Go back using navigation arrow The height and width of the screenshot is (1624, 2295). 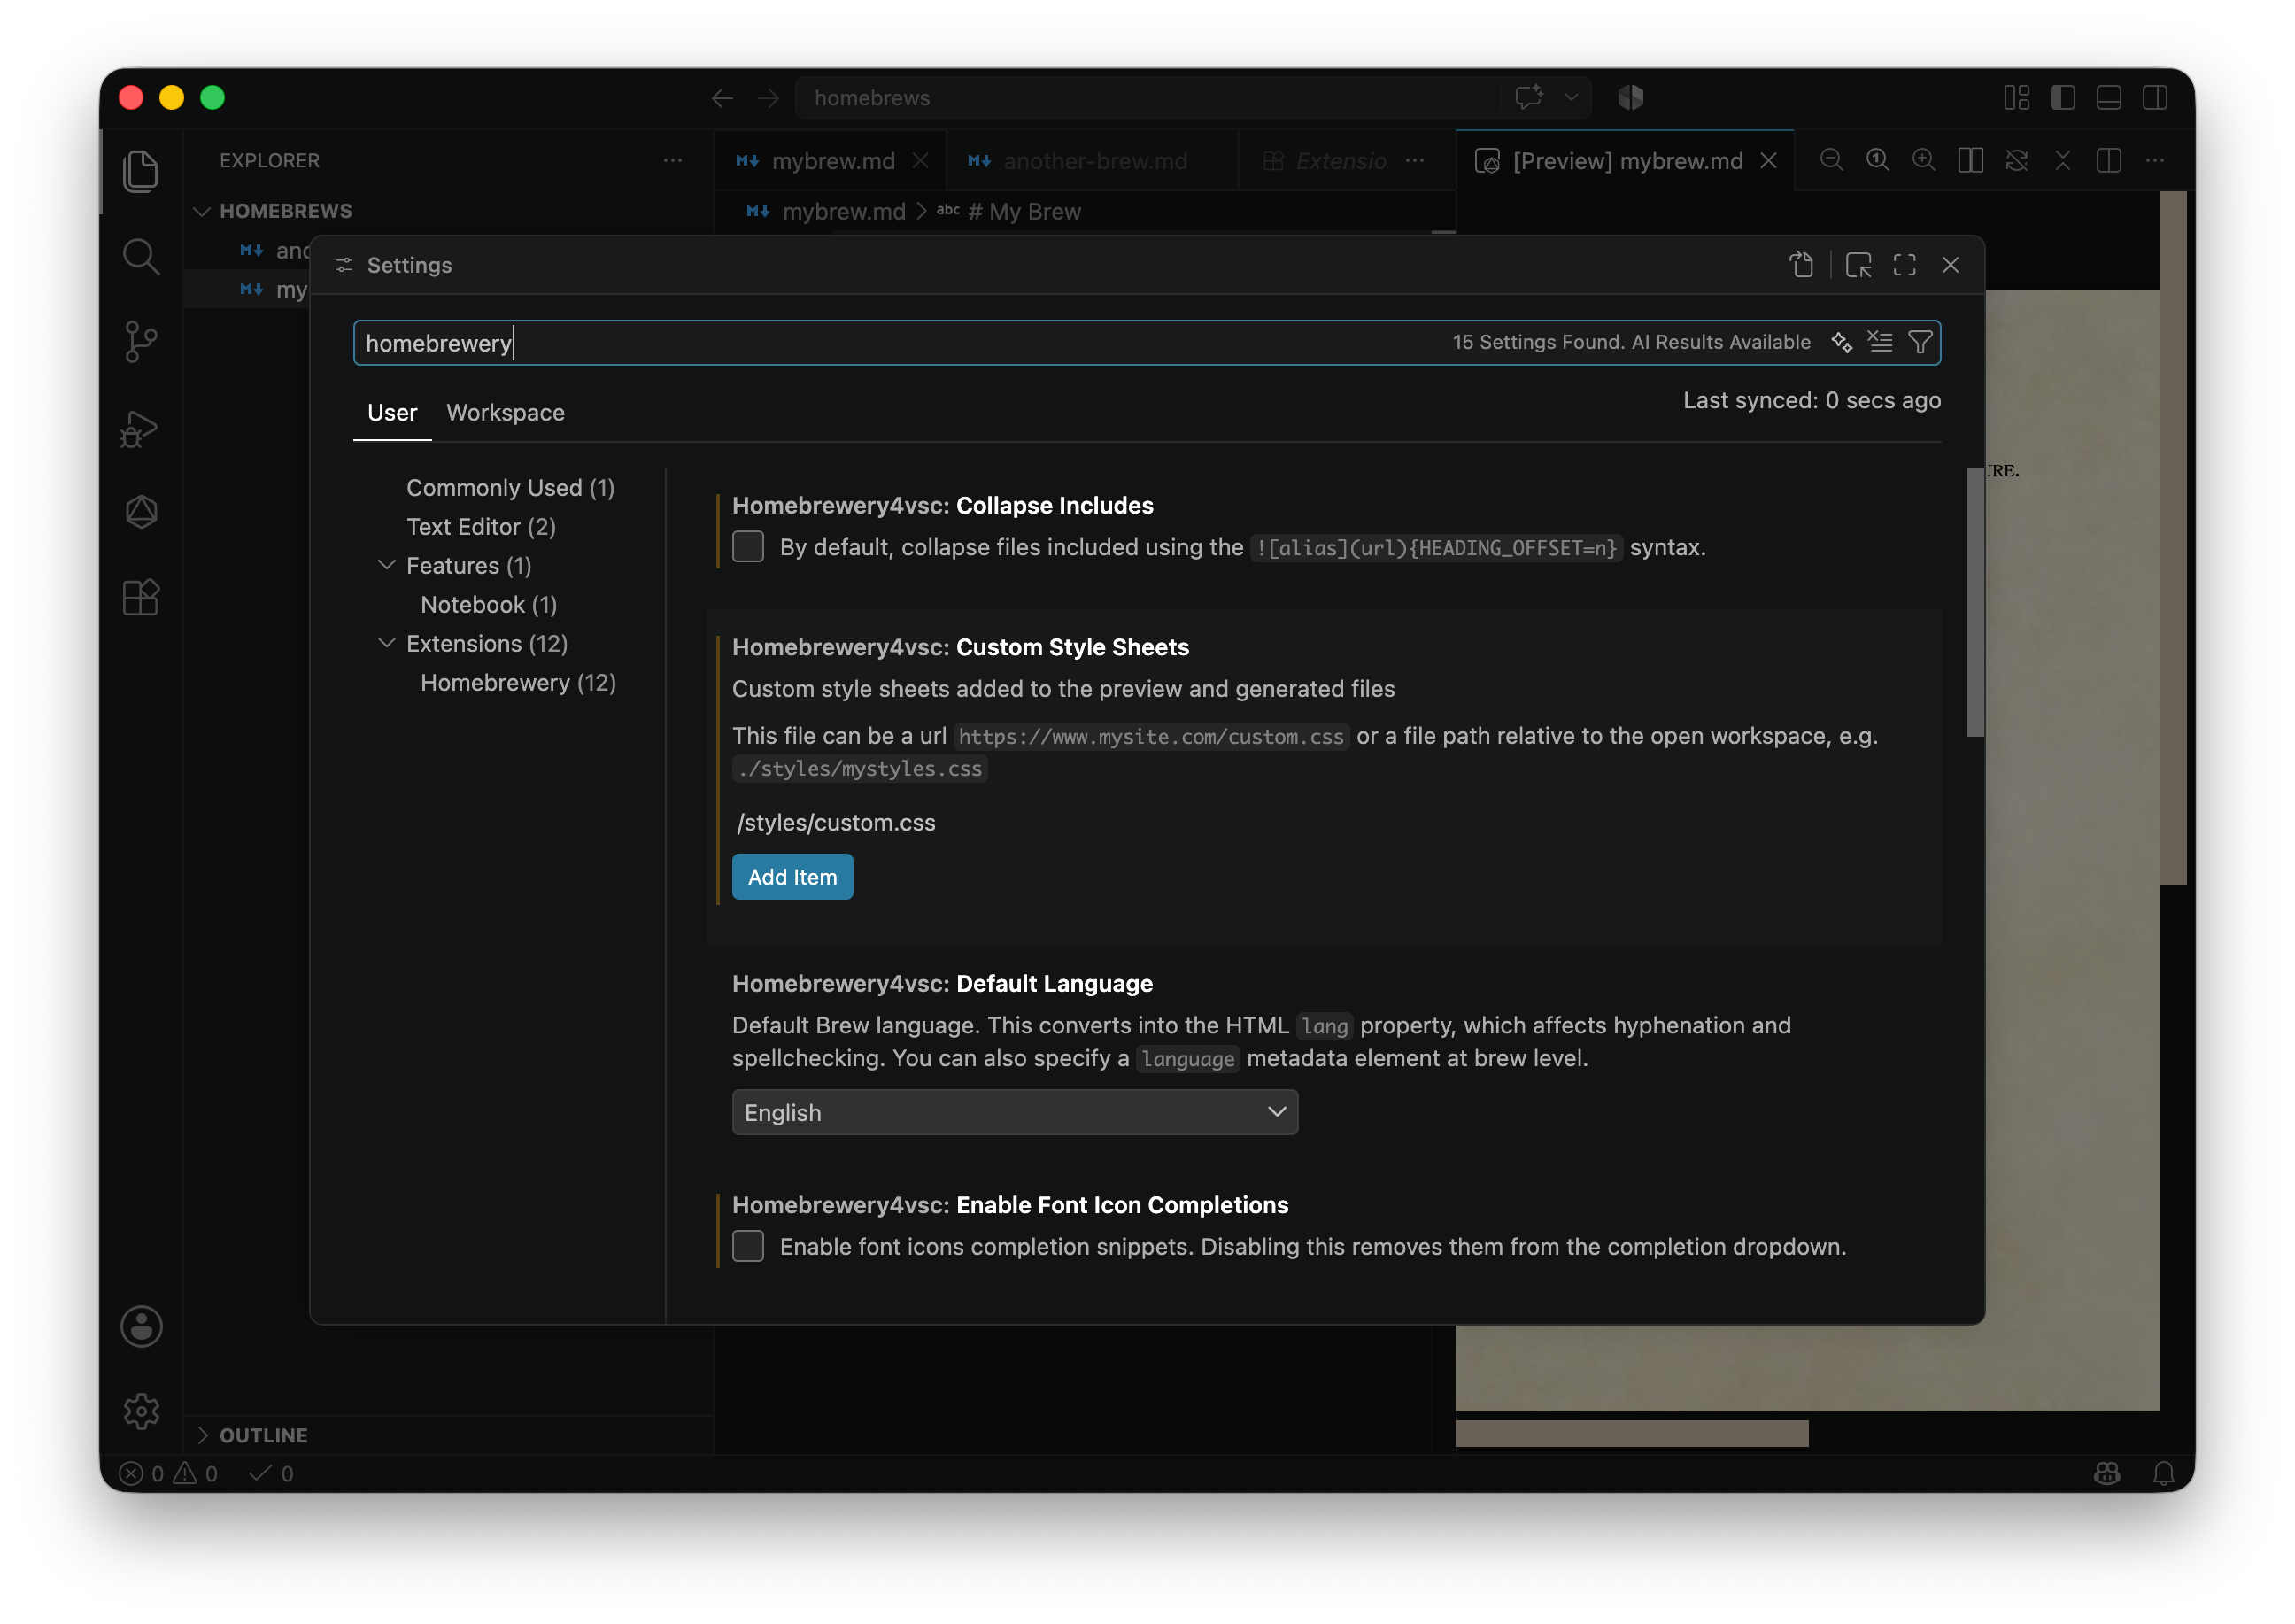[722, 98]
